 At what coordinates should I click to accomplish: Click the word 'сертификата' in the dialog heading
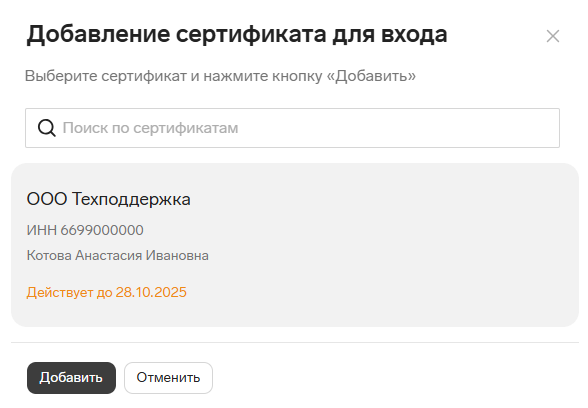(251, 34)
